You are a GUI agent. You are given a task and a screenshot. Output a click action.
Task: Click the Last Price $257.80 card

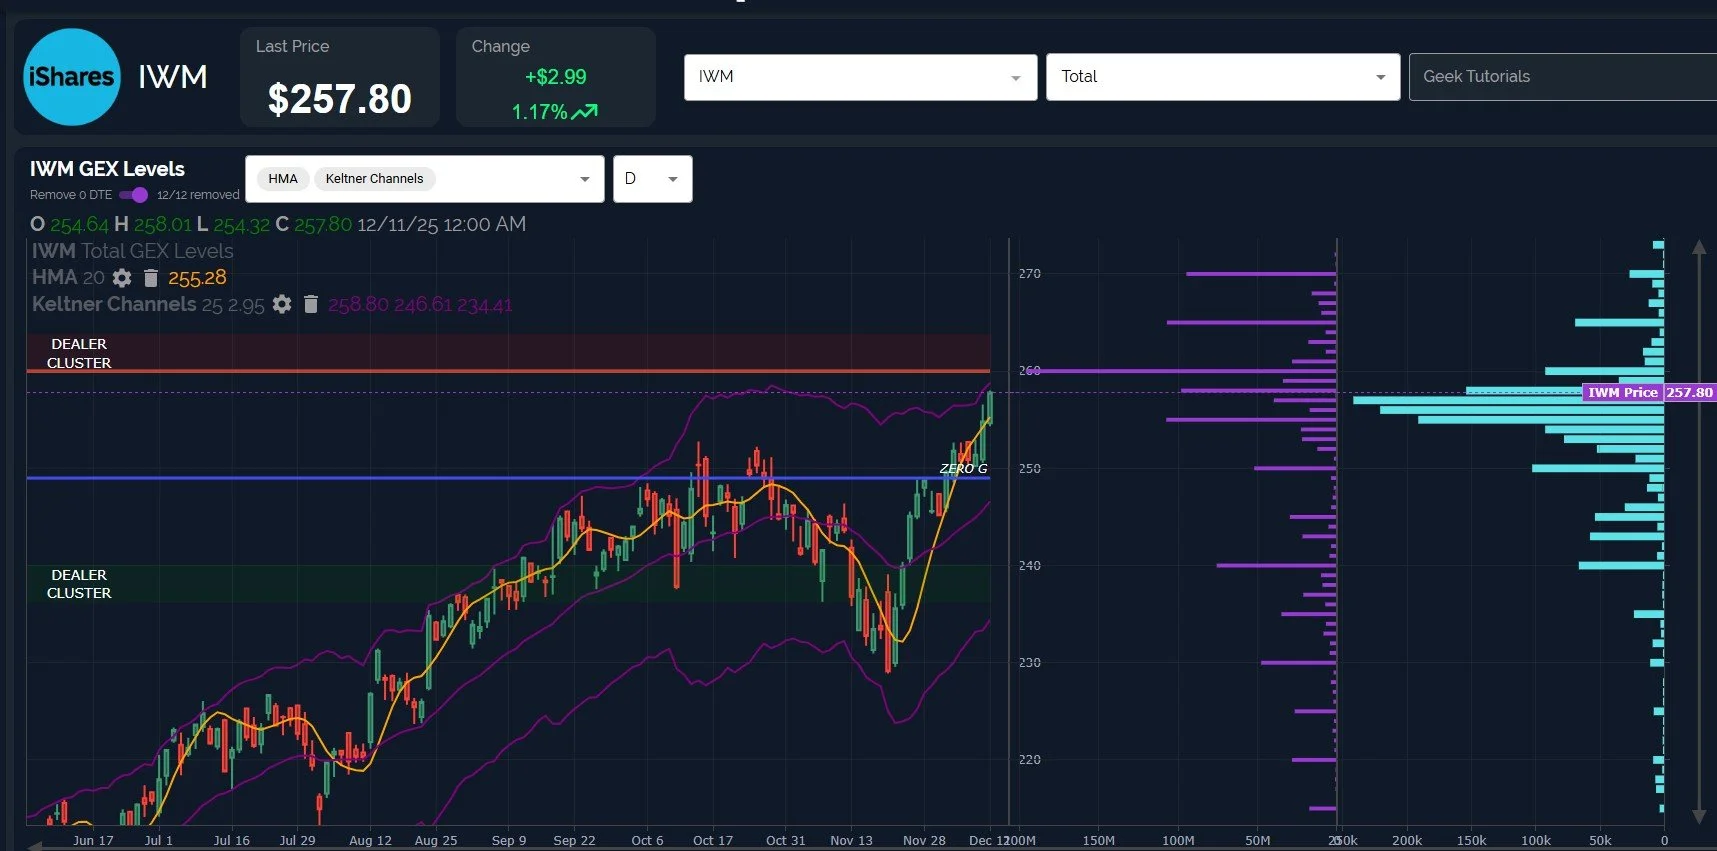point(340,77)
